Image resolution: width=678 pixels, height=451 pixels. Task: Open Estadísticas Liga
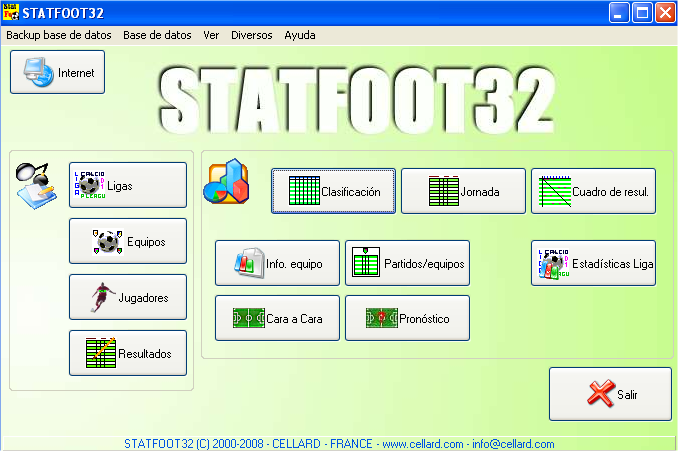pyautogui.click(x=593, y=263)
